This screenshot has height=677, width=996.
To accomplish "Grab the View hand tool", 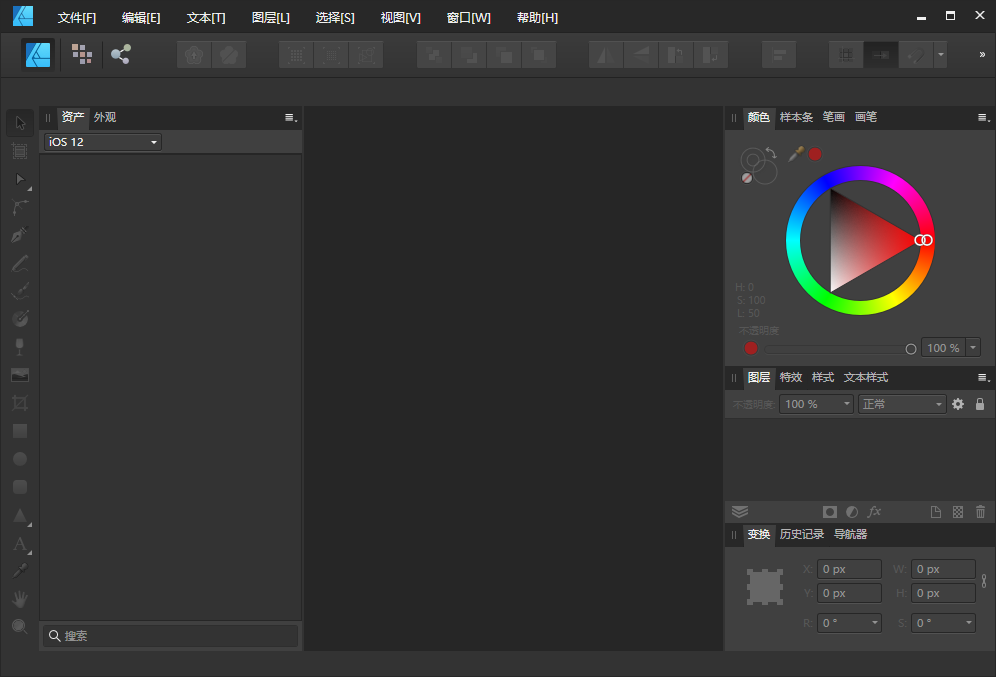I will 19,598.
